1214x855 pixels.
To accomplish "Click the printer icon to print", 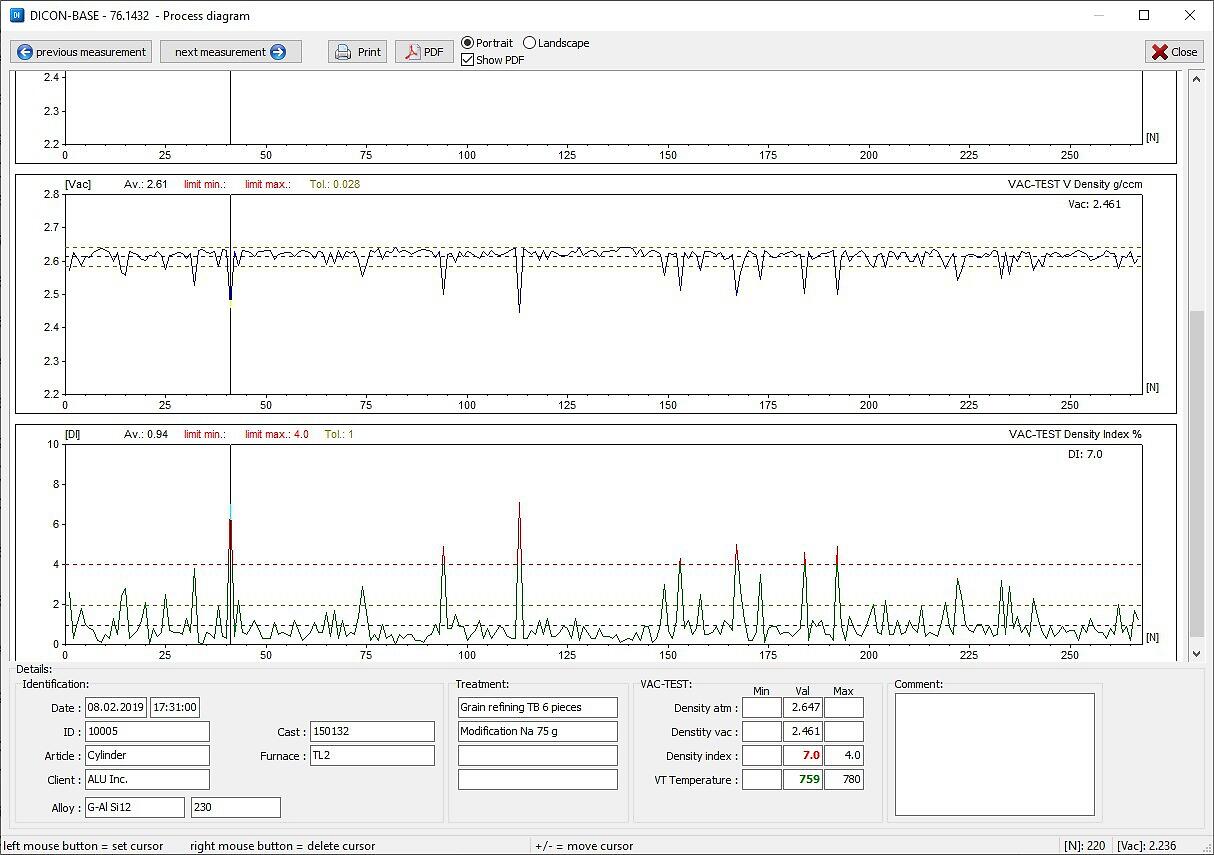I will 343,52.
